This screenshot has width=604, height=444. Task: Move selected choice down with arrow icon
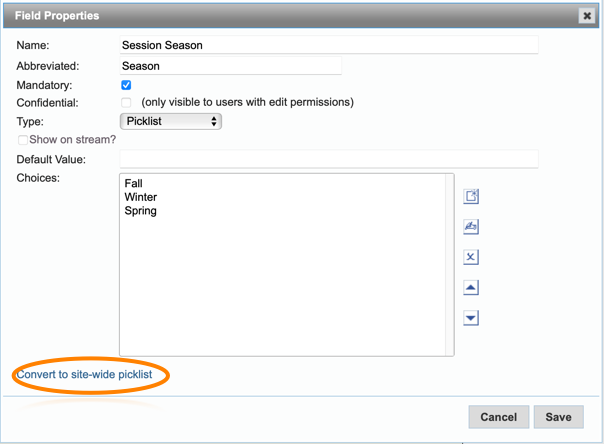point(471,318)
